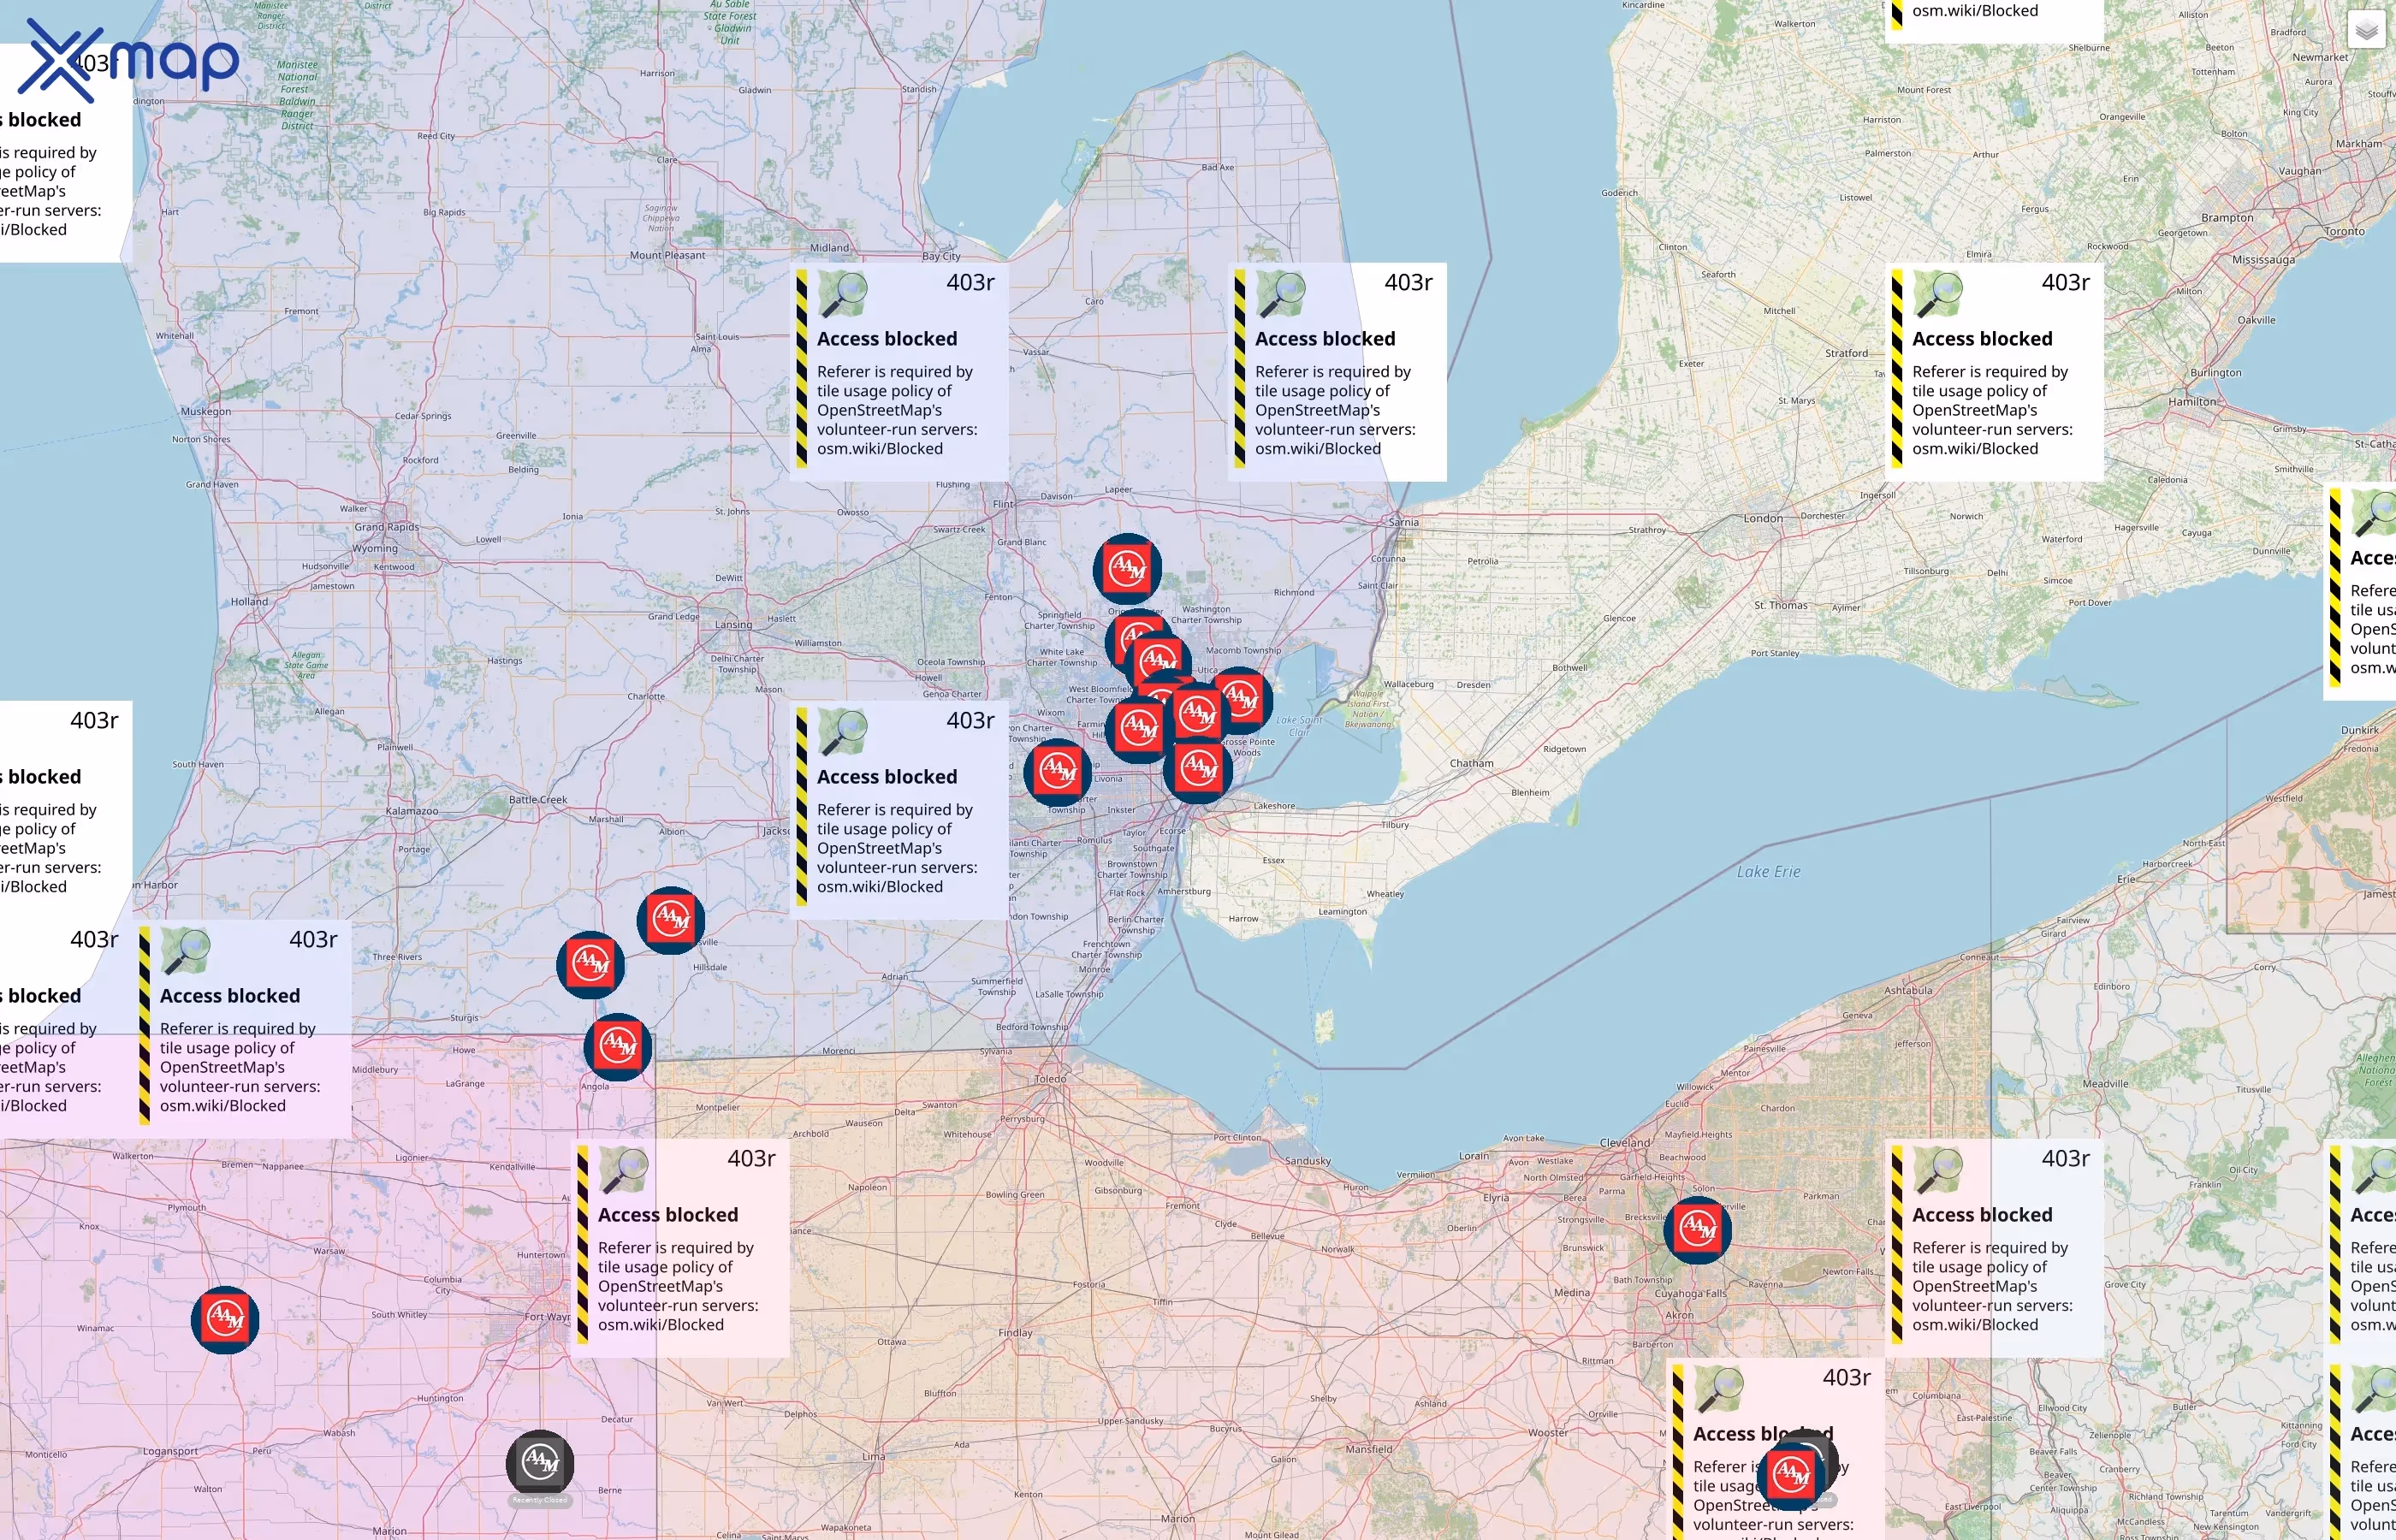The width and height of the screenshot is (2396, 1540).
Task: Click the Lima label
Action: click(874, 1456)
